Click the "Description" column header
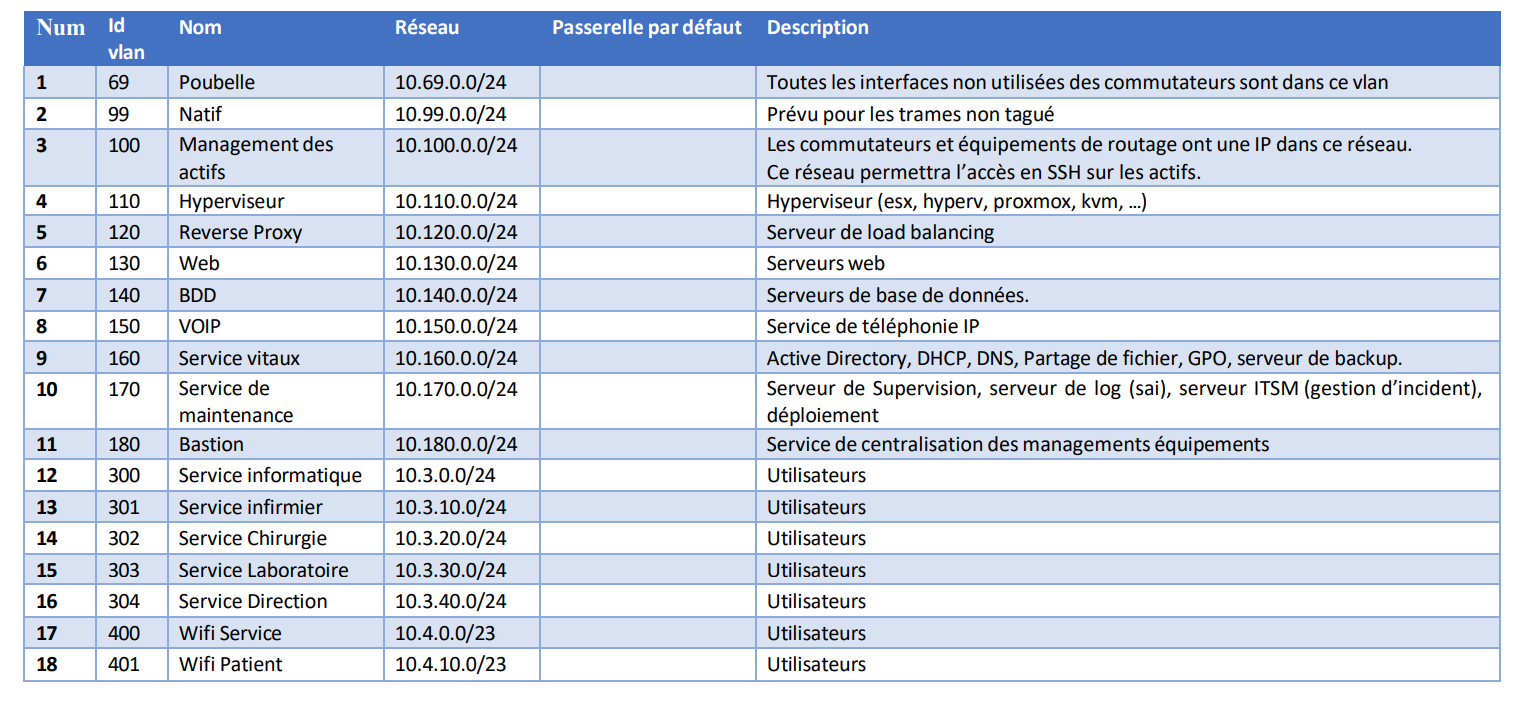The image size is (1522, 703). coord(817,28)
